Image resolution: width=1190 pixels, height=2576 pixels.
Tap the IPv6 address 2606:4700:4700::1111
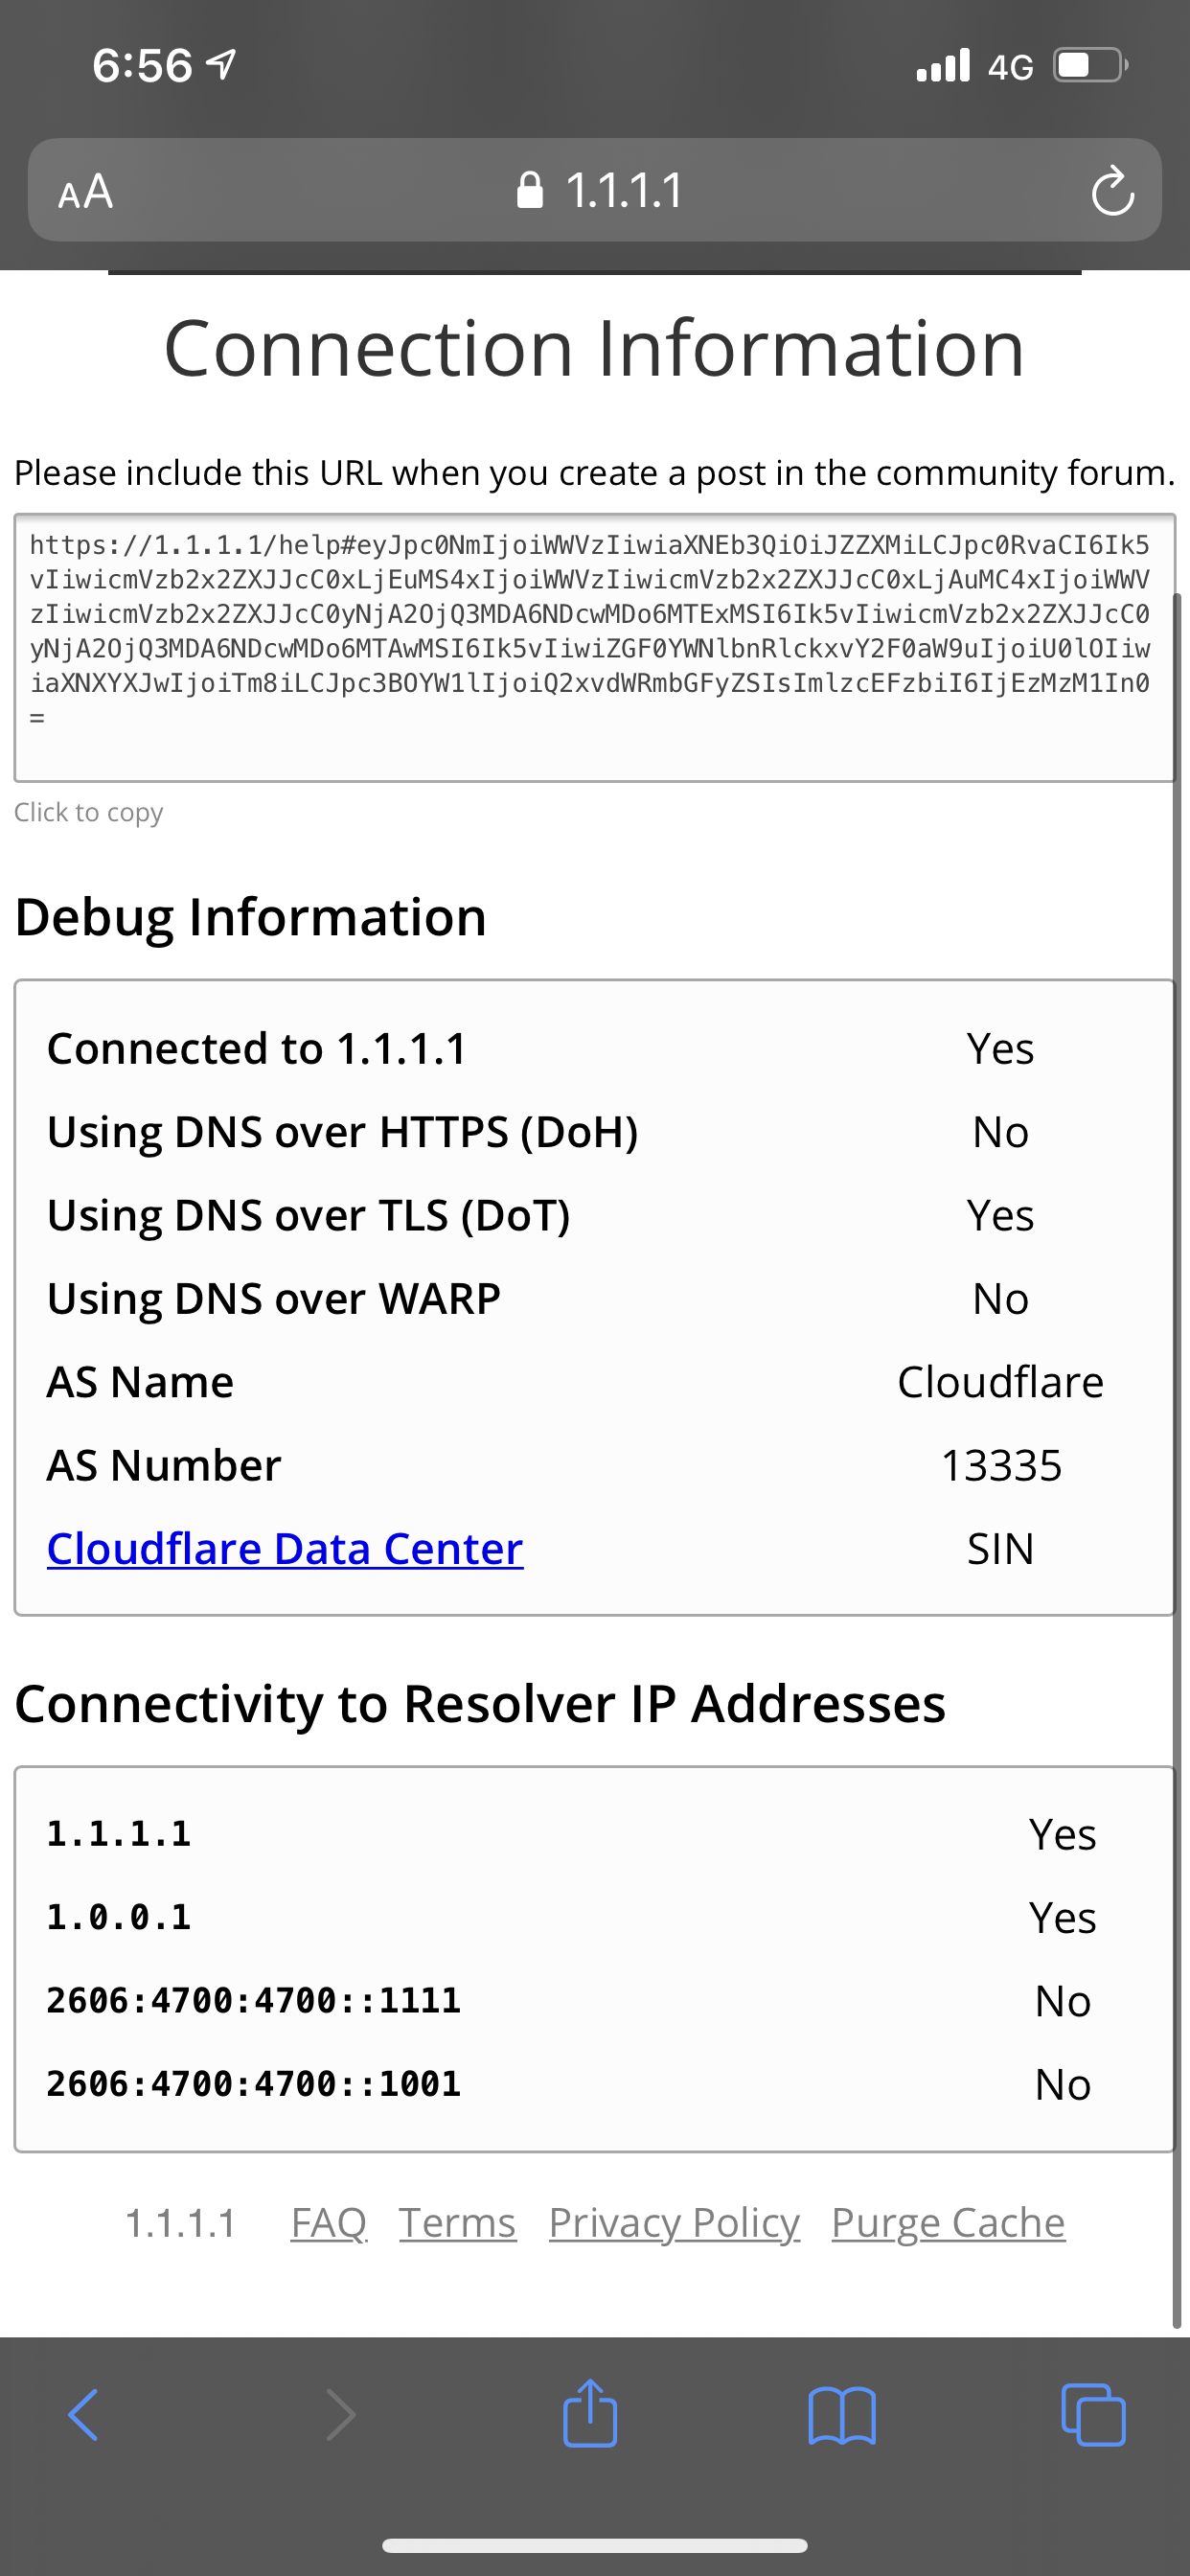(254, 2000)
